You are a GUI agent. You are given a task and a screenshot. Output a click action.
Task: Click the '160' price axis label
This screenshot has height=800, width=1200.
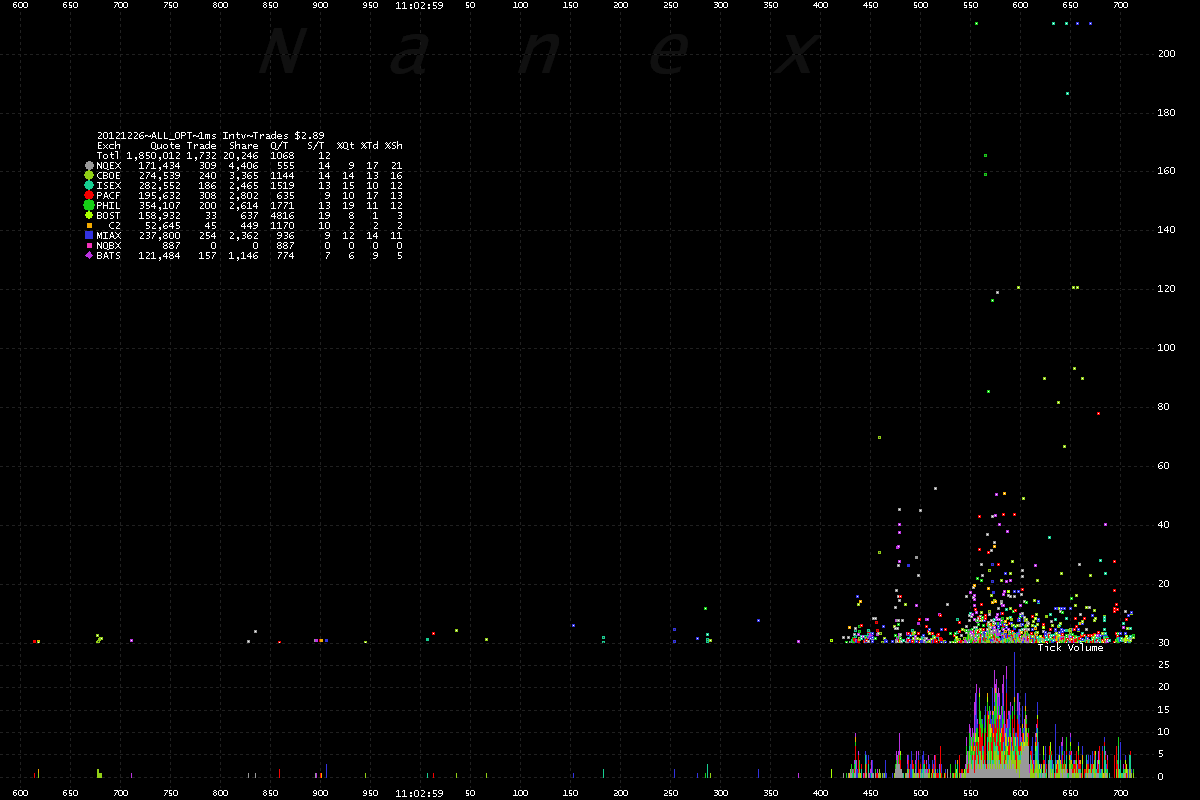pyautogui.click(x=1166, y=171)
